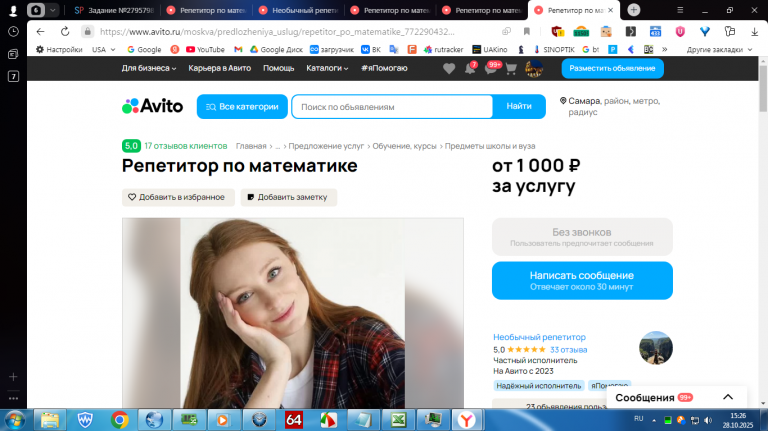Open the Gmail bookmark icon
768x431 pixels.
238,49
